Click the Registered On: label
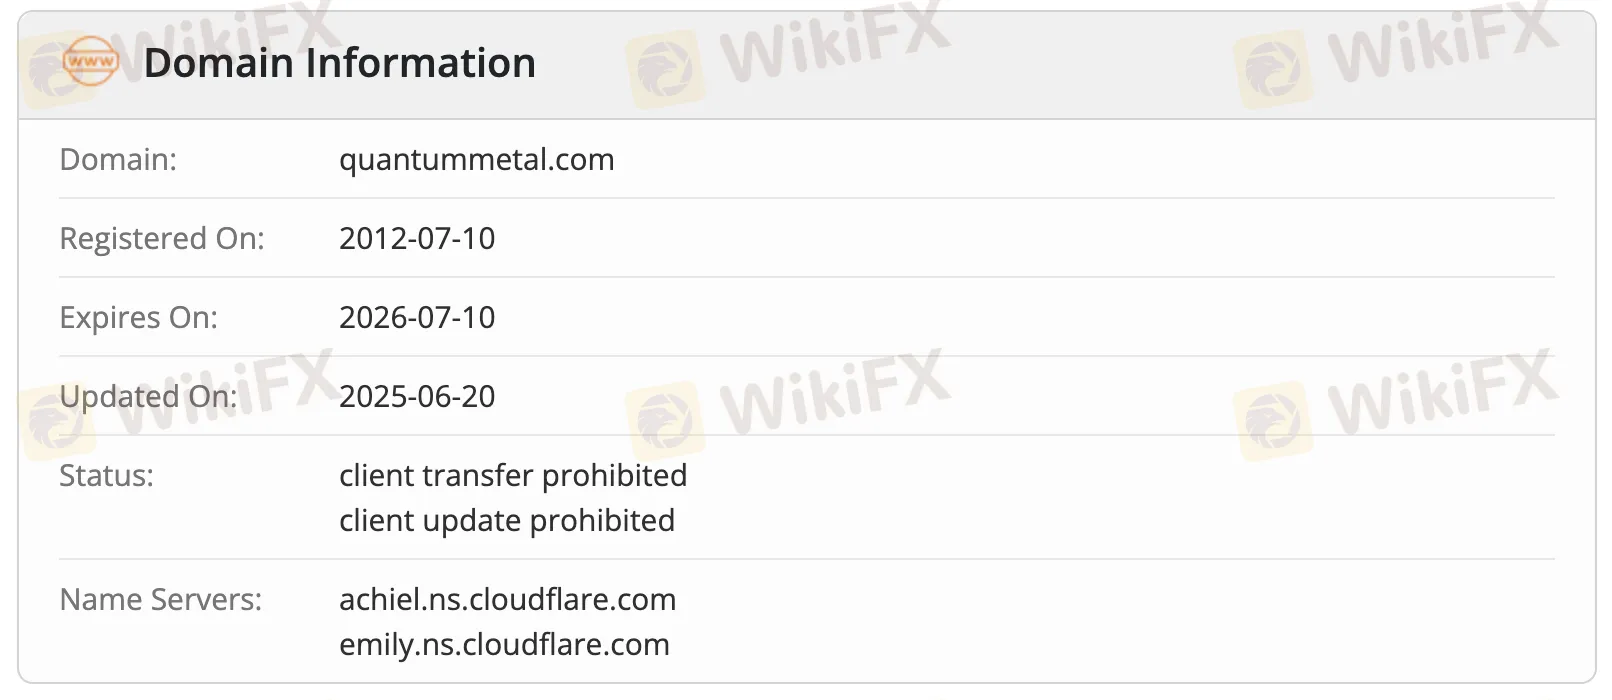 point(162,239)
